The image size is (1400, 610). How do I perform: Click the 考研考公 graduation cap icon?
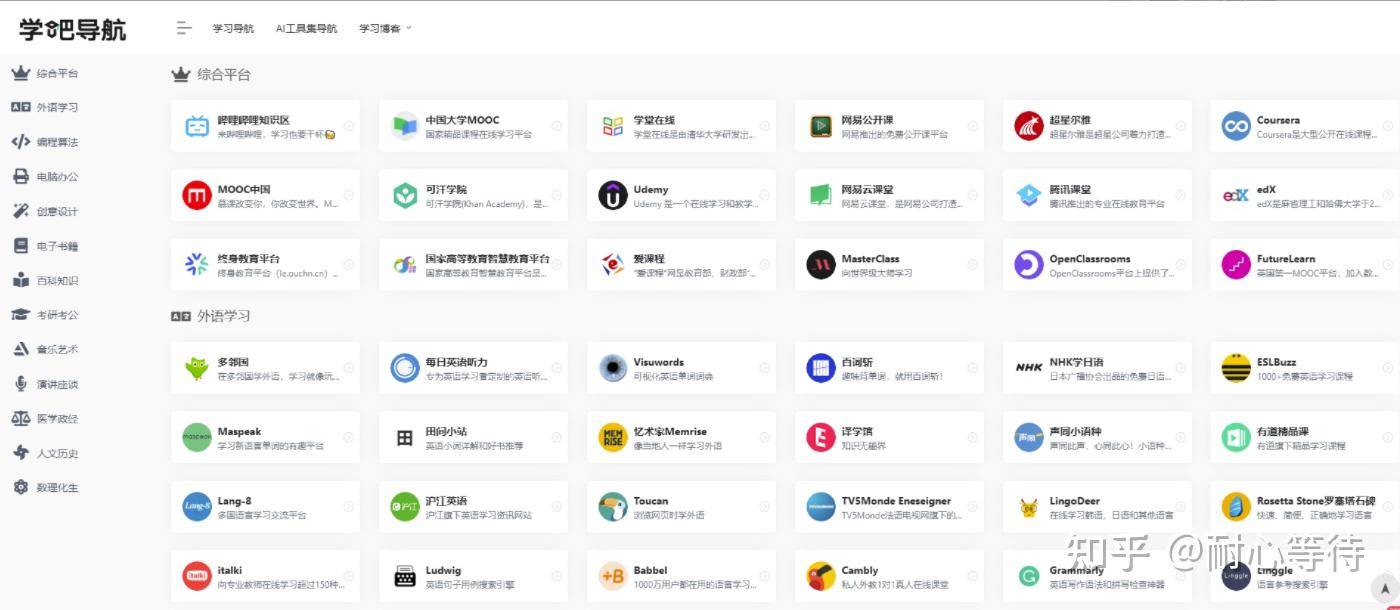[x=20, y=315]
